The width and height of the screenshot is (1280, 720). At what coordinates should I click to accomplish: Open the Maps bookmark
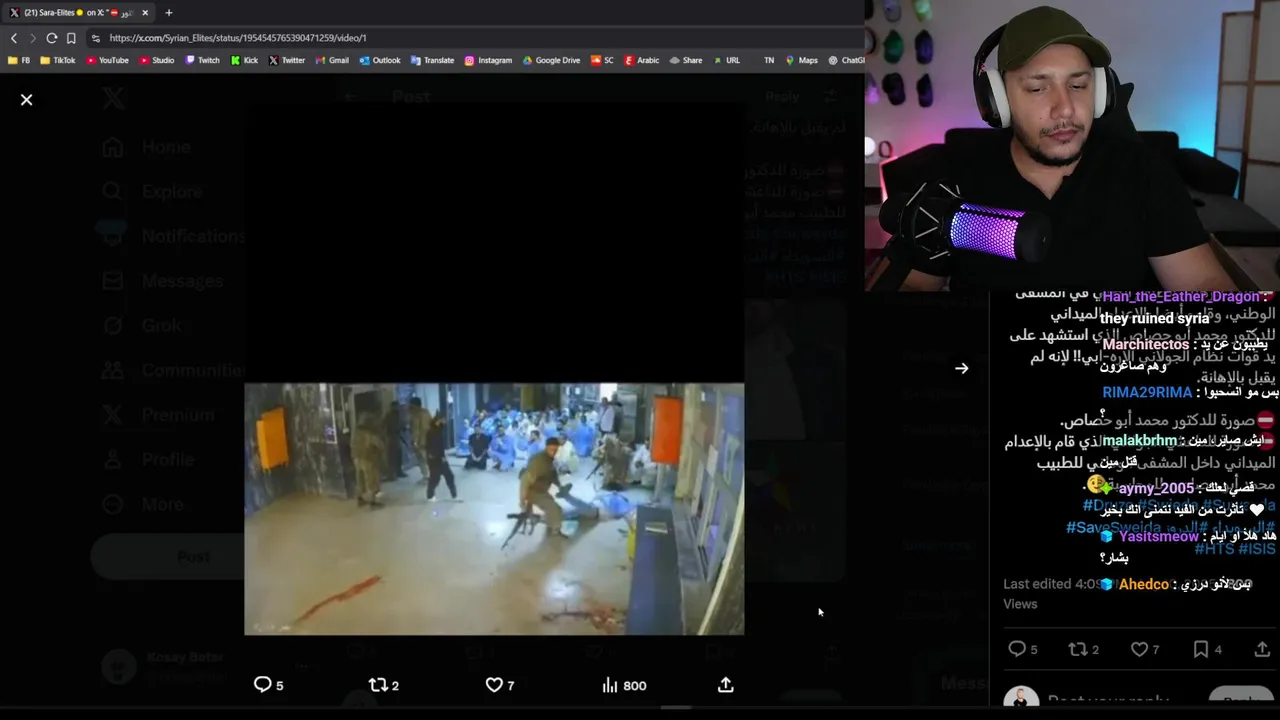tap(801, 60)
